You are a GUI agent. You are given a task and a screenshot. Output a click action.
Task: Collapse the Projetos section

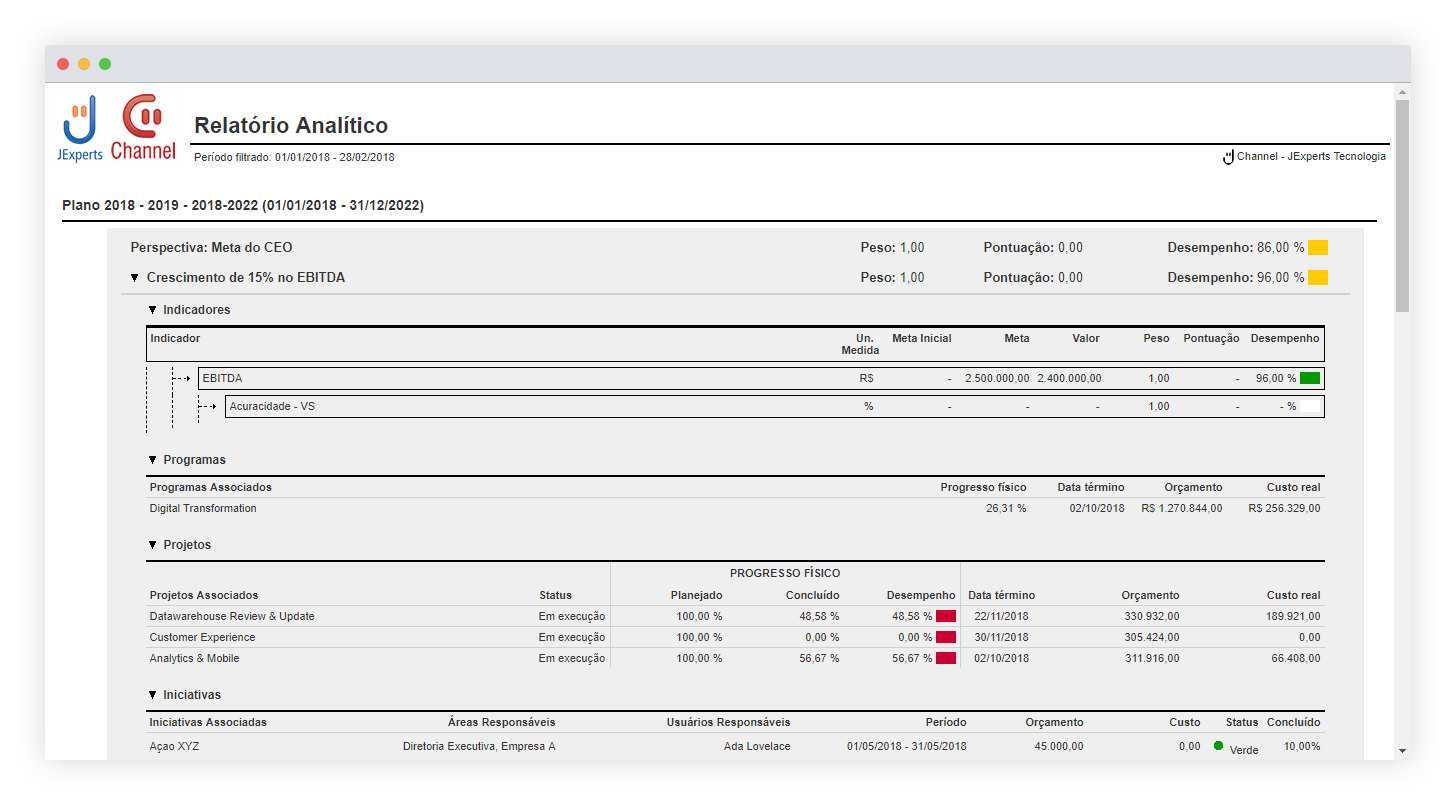click(153, 545)
